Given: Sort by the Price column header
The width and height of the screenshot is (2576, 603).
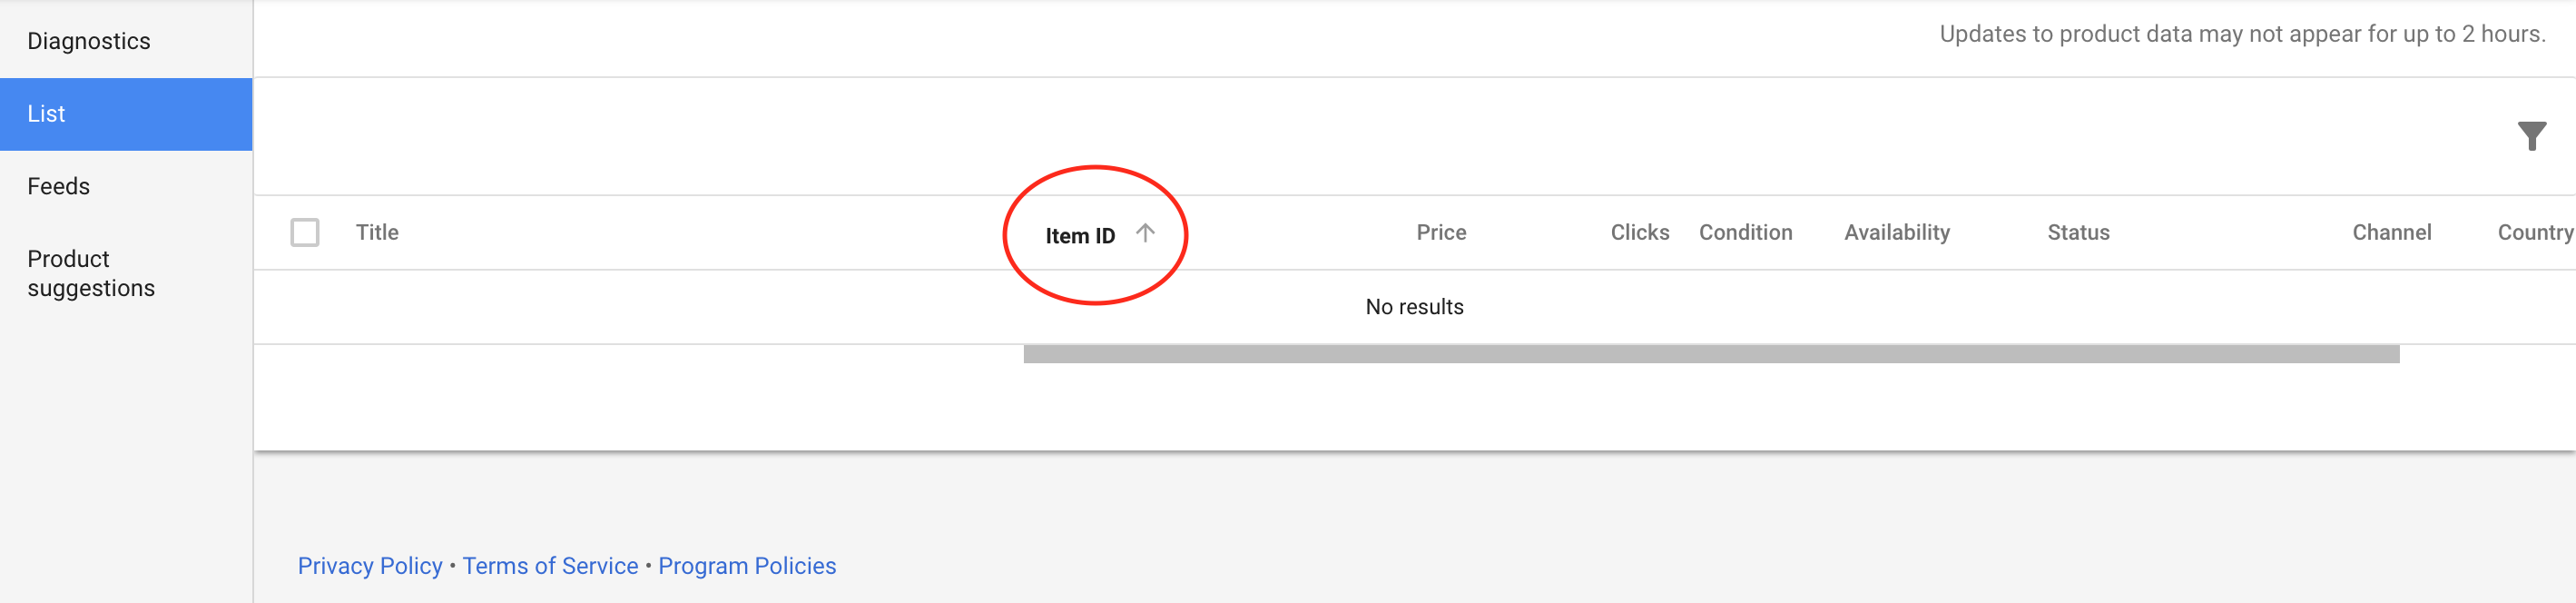Looking at the screenshot, I should [1441, 232].
